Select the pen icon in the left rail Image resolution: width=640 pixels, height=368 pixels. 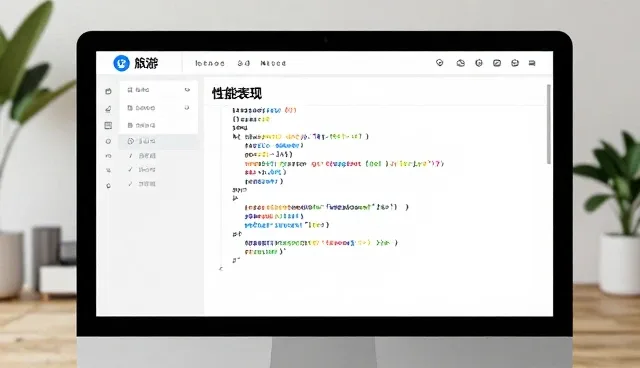coord(108,109)
